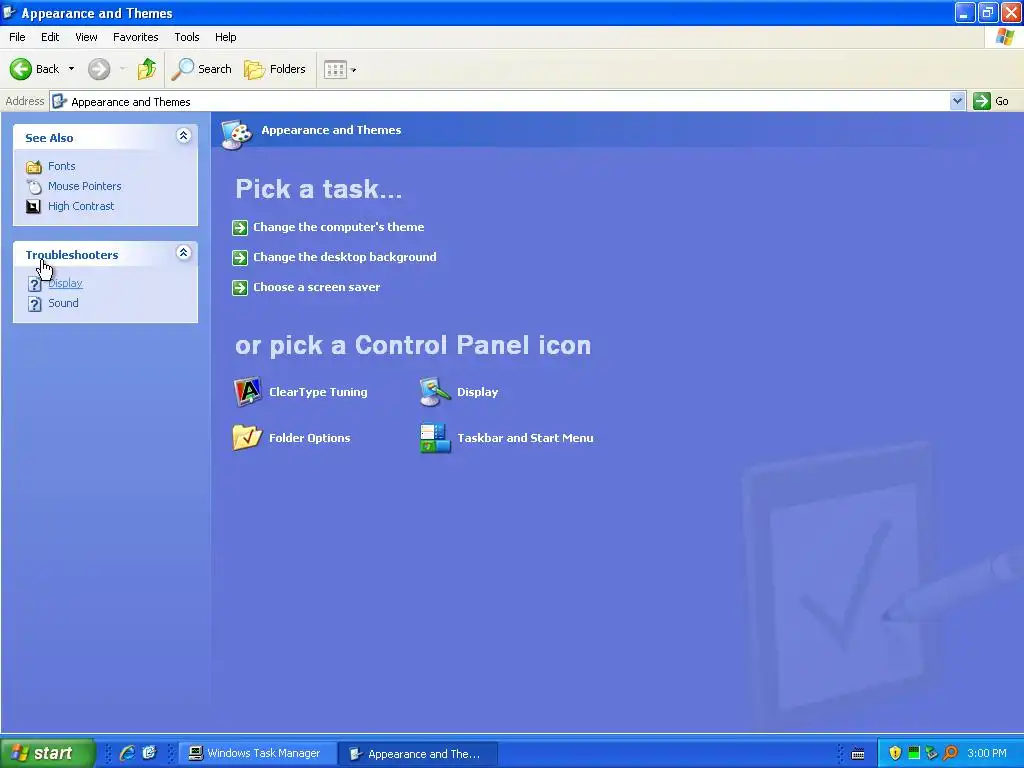
Task: Click Choose a screen saver link
Action: coord(317,287)
